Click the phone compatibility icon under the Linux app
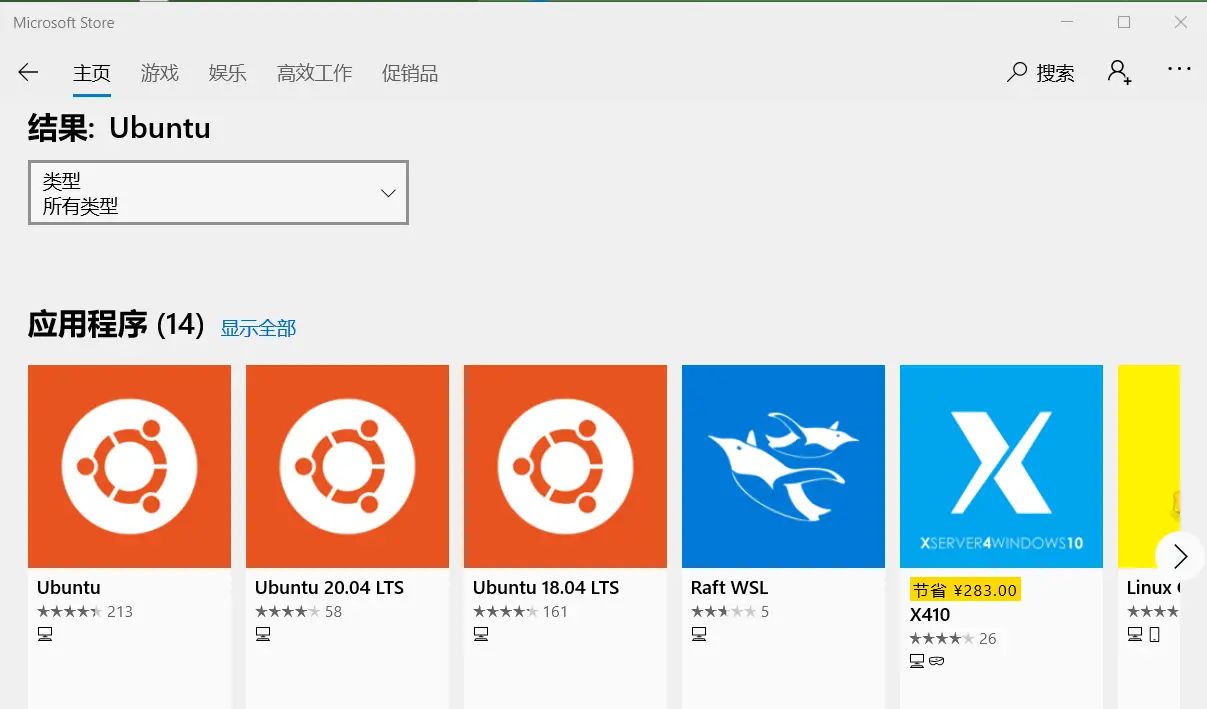1207x709 pixels. coord(1154,634)
